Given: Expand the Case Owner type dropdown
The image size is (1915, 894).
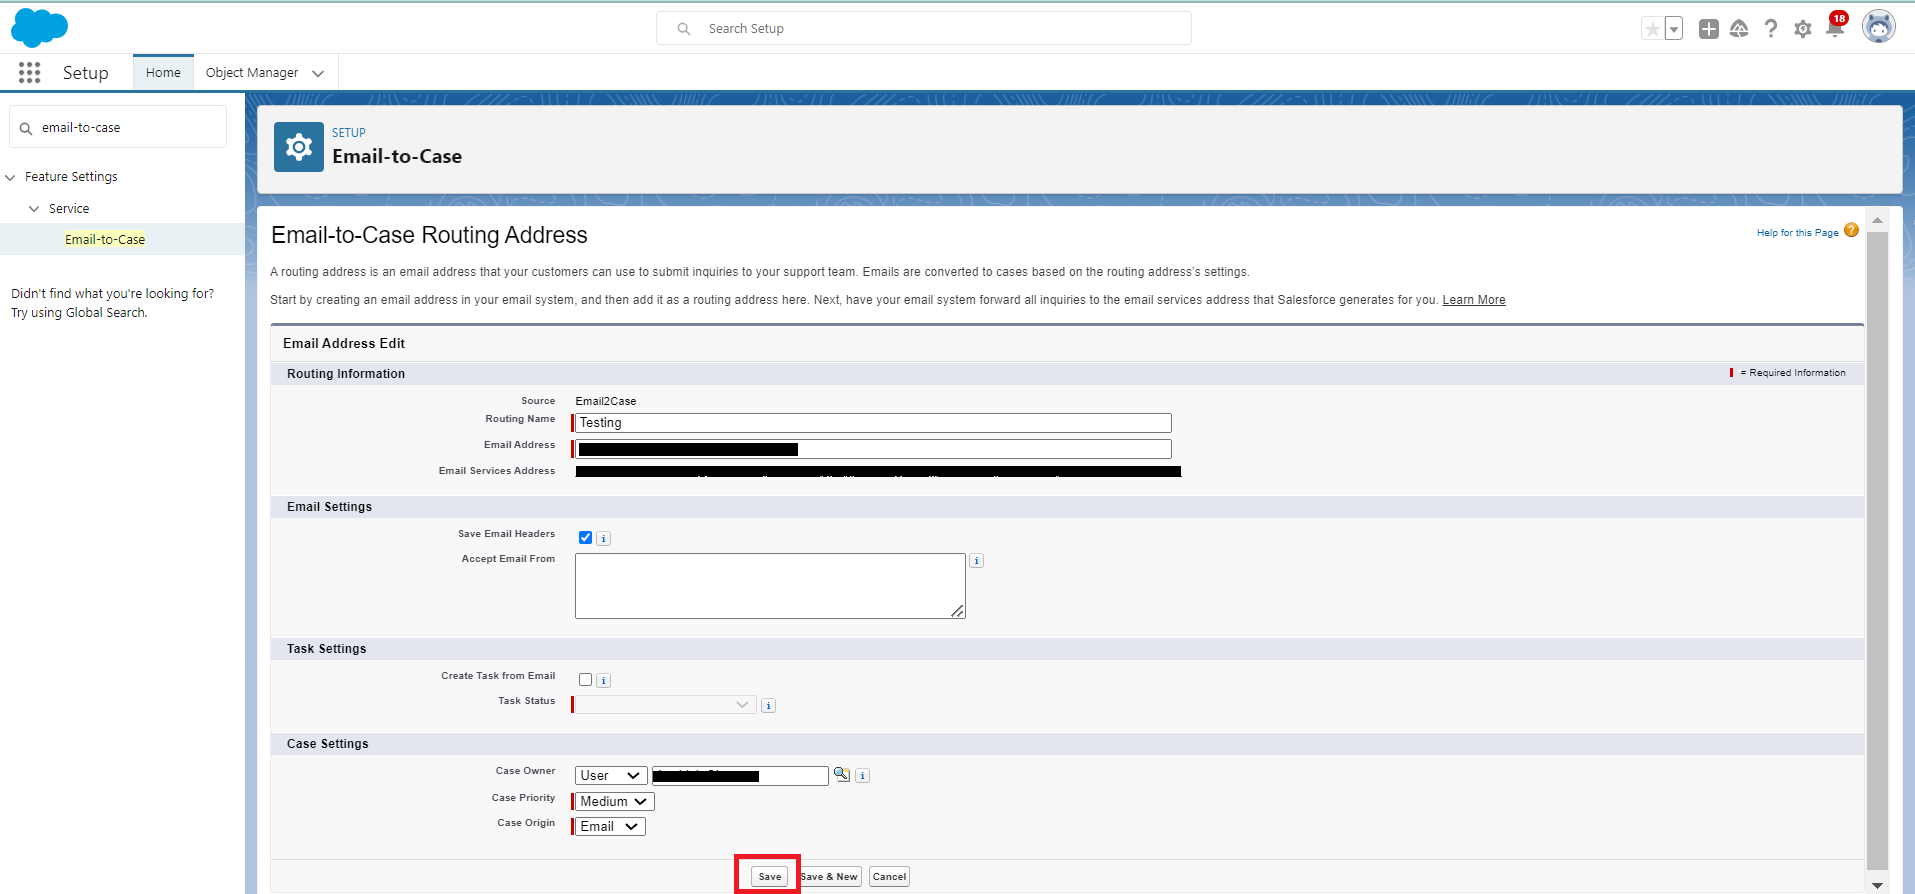Looking at the screenshot, I should click(x=610, y=776).
